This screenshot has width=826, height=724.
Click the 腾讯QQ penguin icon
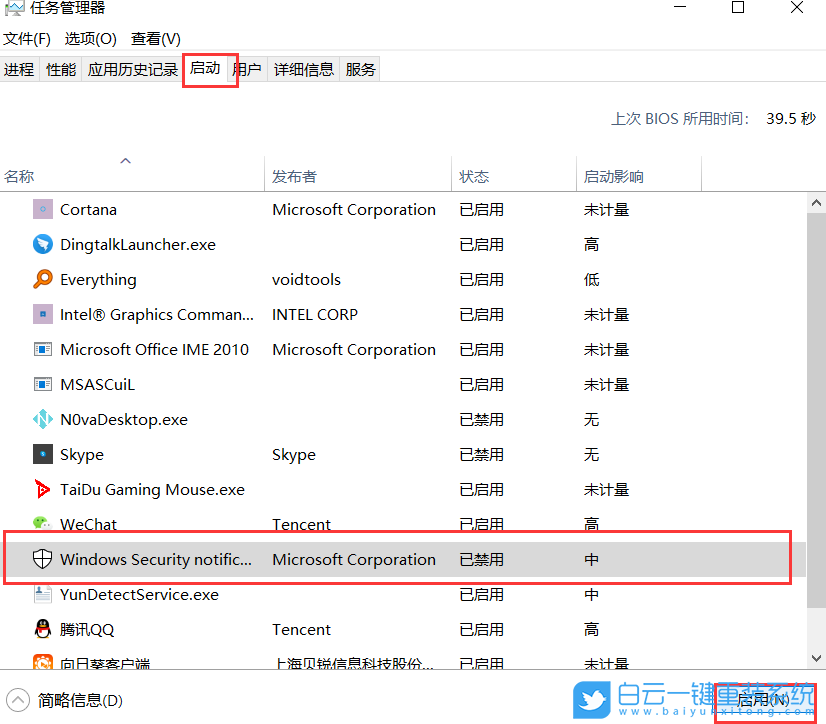point(40,629)
